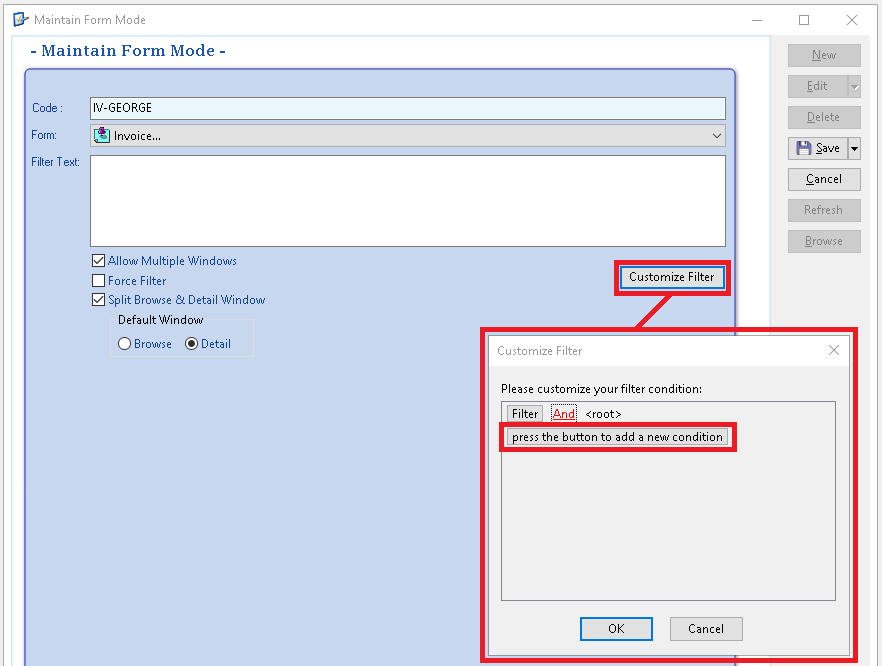Click inside the Filter Text box

(407, 200)
